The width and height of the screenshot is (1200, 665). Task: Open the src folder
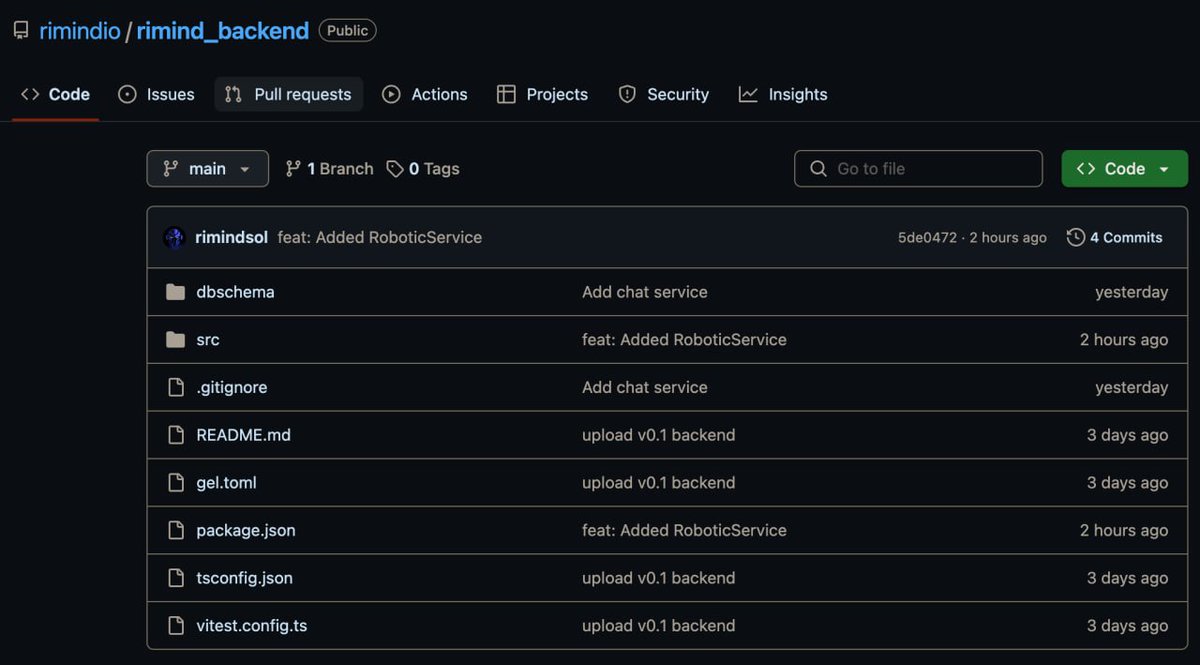point(208,340)
